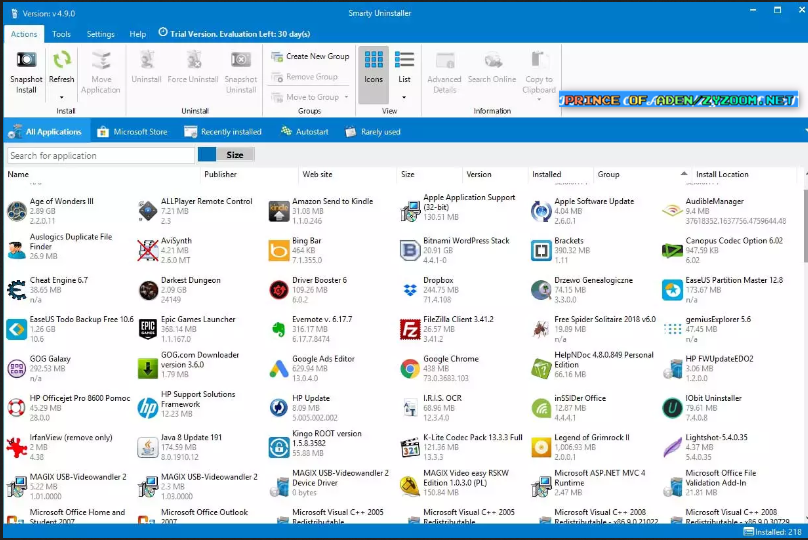This screenshot has width=808, height=540.
Task: Click the Uninstall ribbon icon
Action: pyautogui.click(x=146, y=60)
